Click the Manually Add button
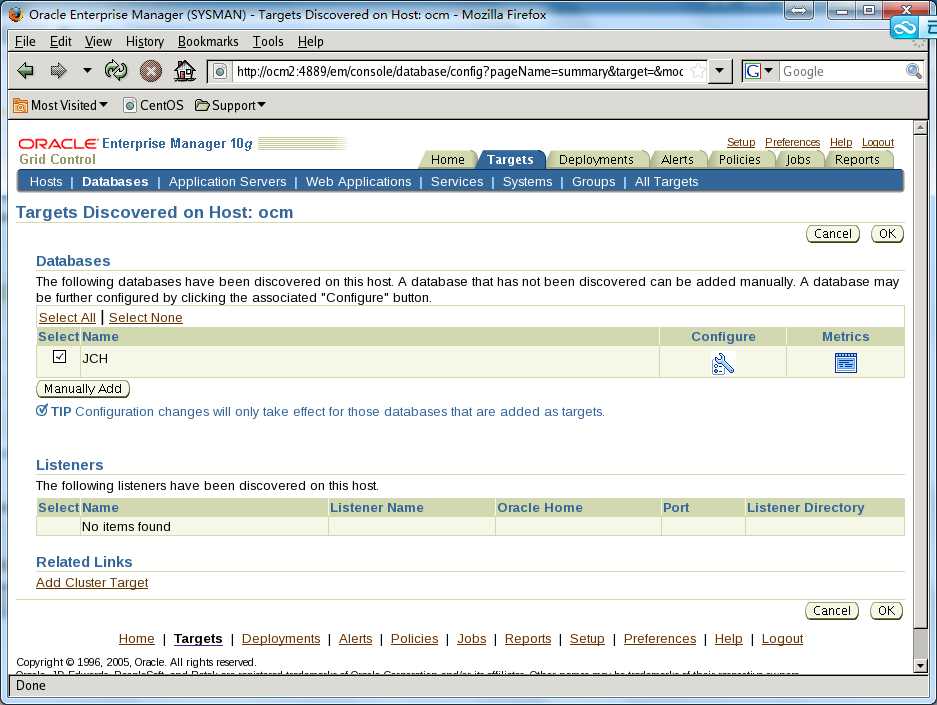This screenshot has height=705, width=937. (83, 389)
